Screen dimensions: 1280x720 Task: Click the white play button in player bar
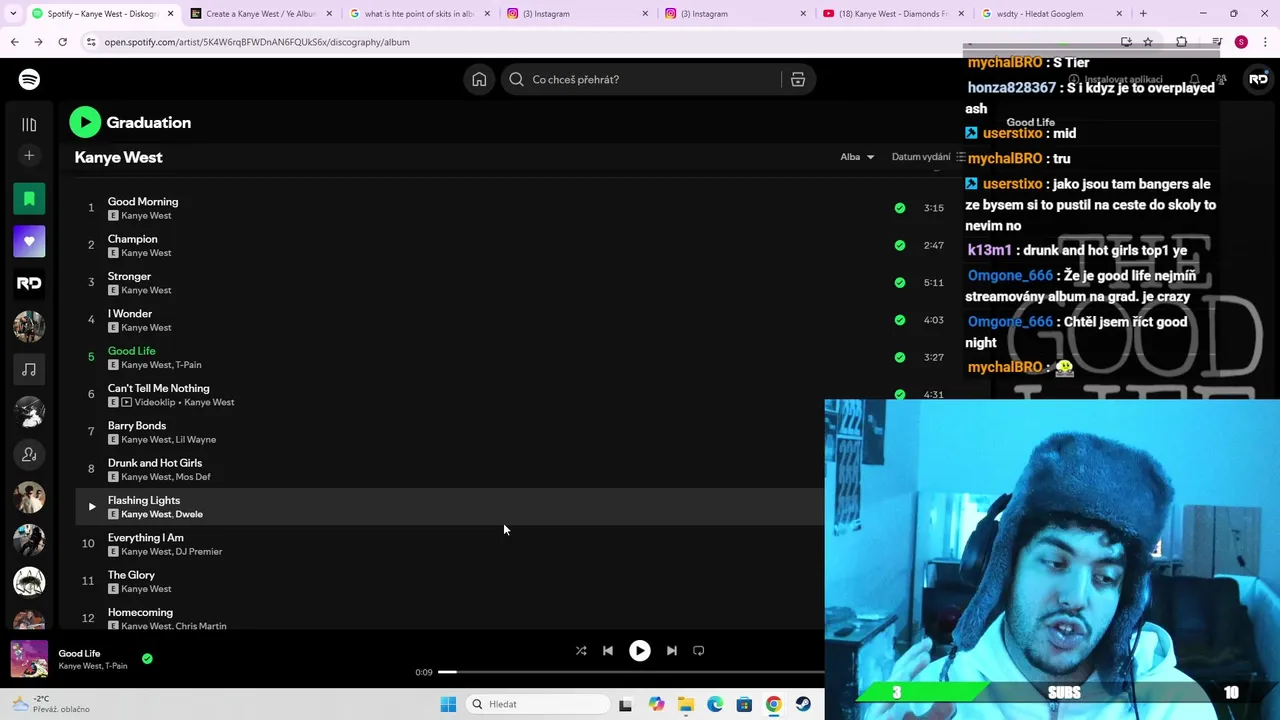click(x=639, y=651)
